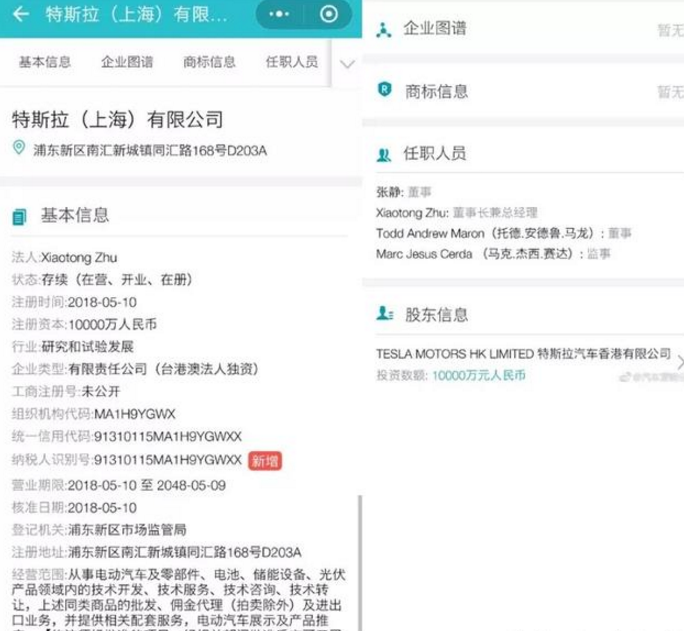The image size is (684, 631).
Task: Click the location pin icon by the address
Action: click(x=19, y=148)
